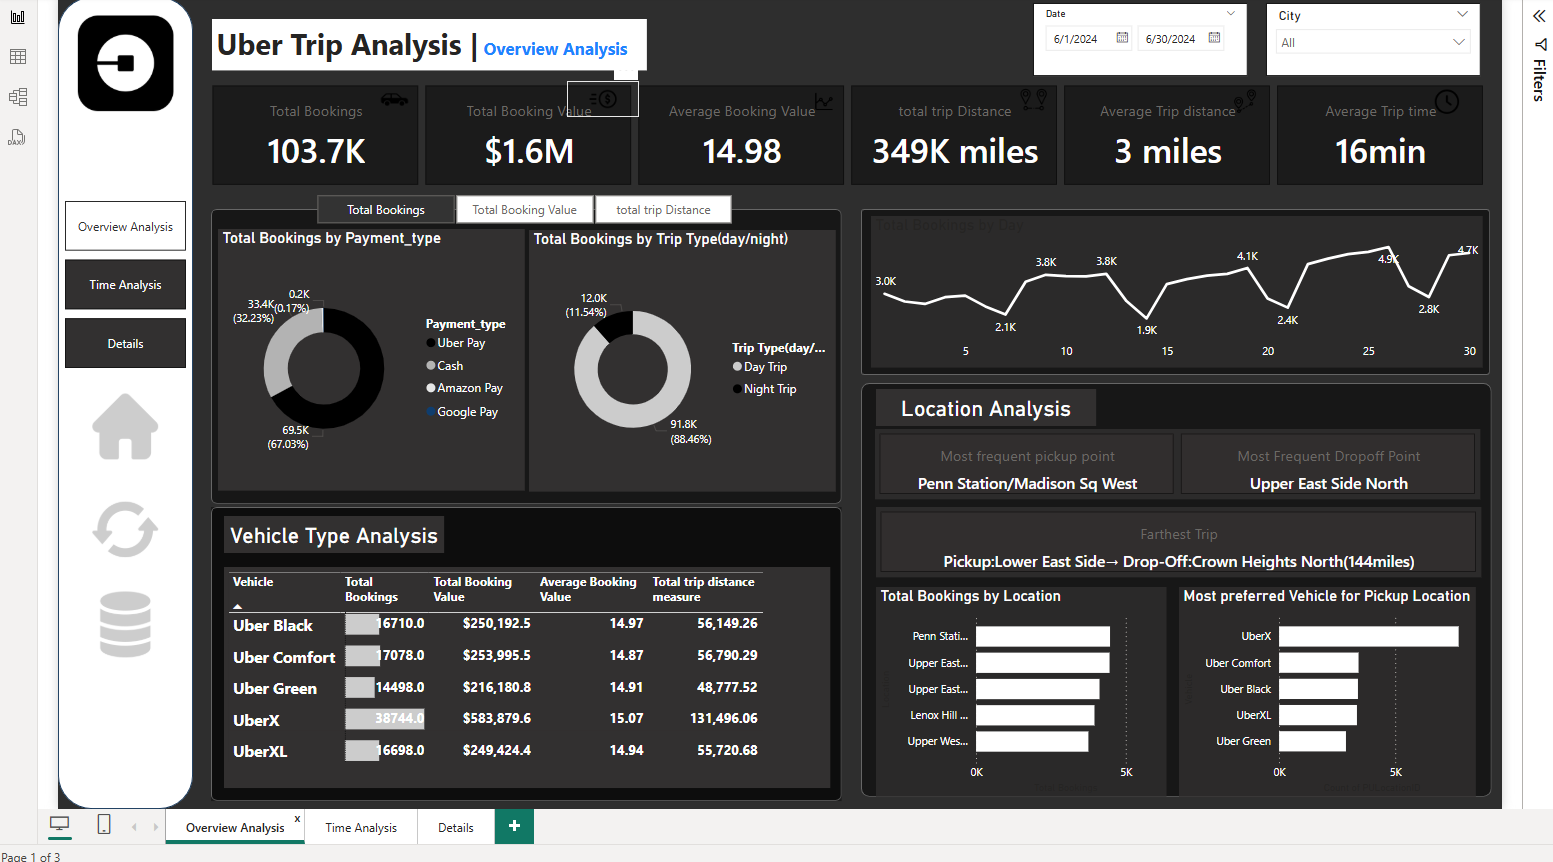
Task: Click the Uber Black row label
Action: (273, 625)
